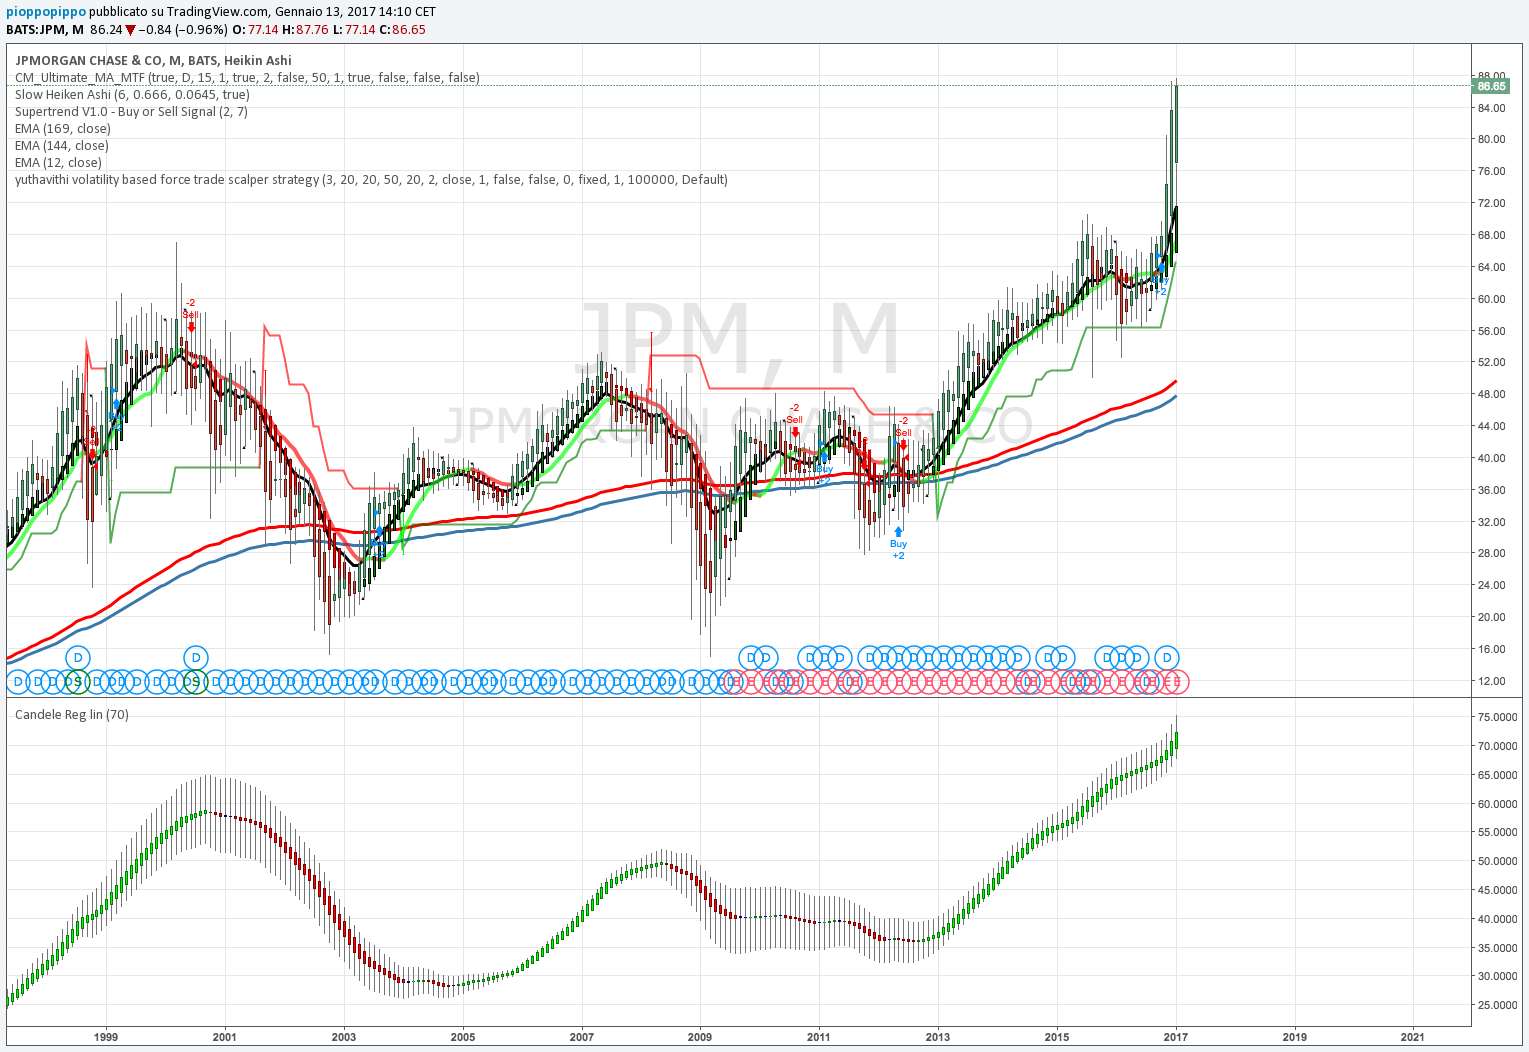Click the 72.00 price axis label
The height and width of the screenshot is (1052, 1529).
click(1491, 203)
